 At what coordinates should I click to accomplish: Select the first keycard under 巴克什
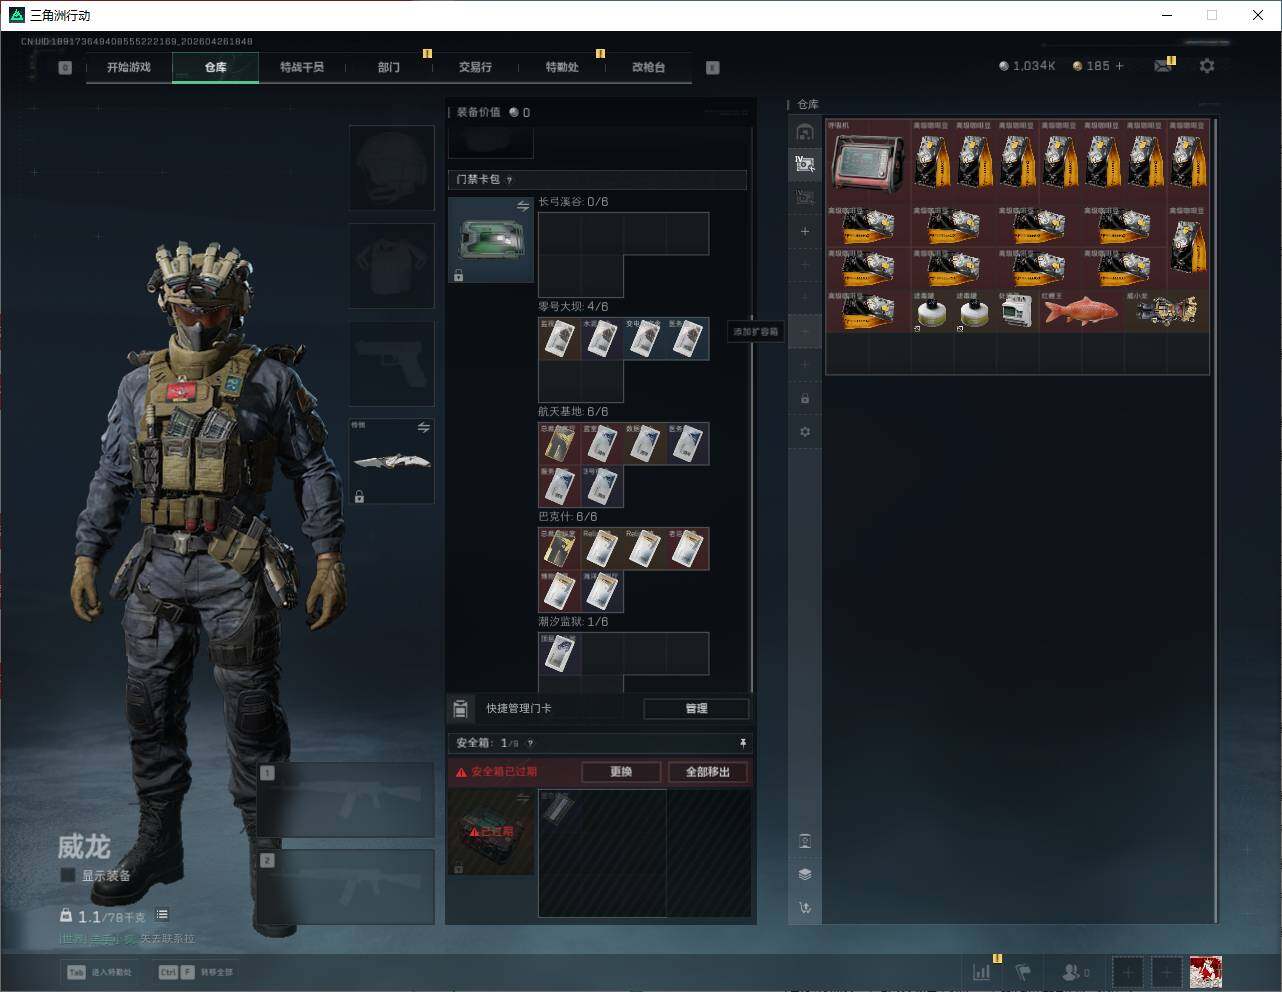(x=560, y=549)
